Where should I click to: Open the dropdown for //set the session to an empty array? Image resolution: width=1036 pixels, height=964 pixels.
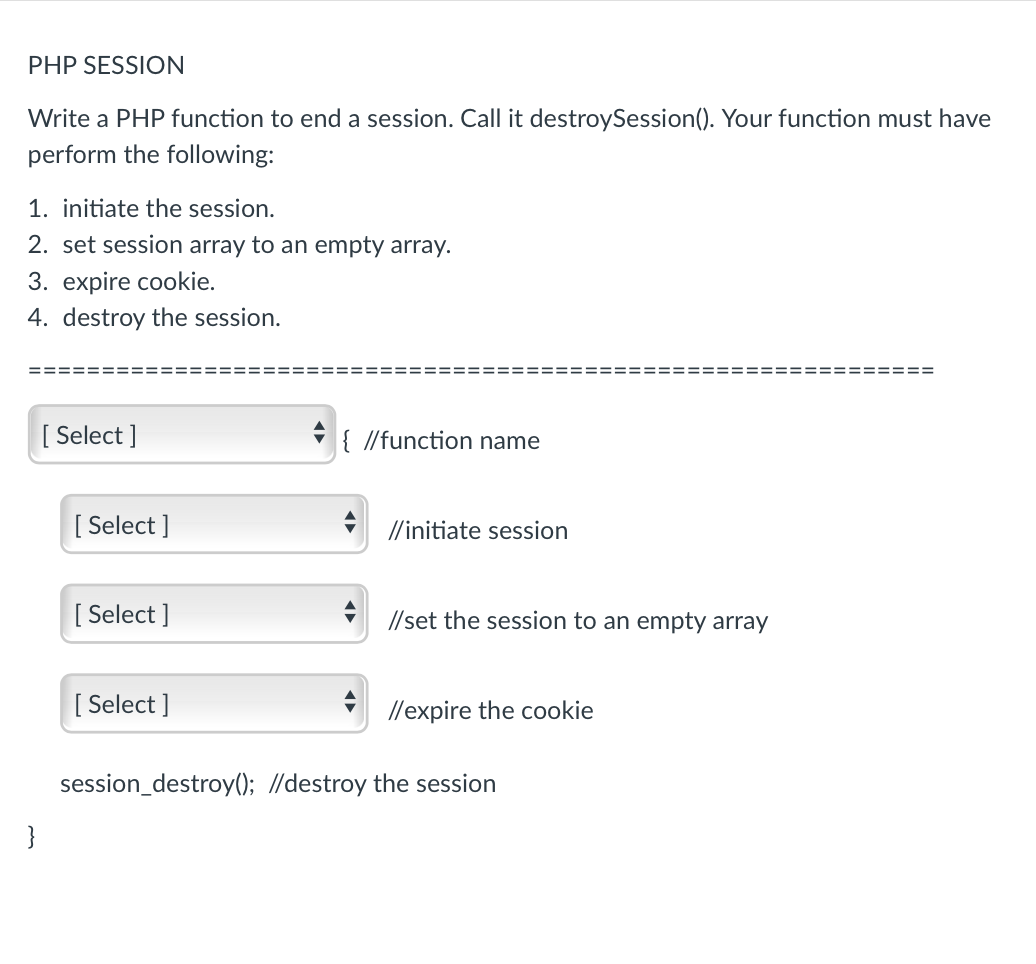(213, 612)
